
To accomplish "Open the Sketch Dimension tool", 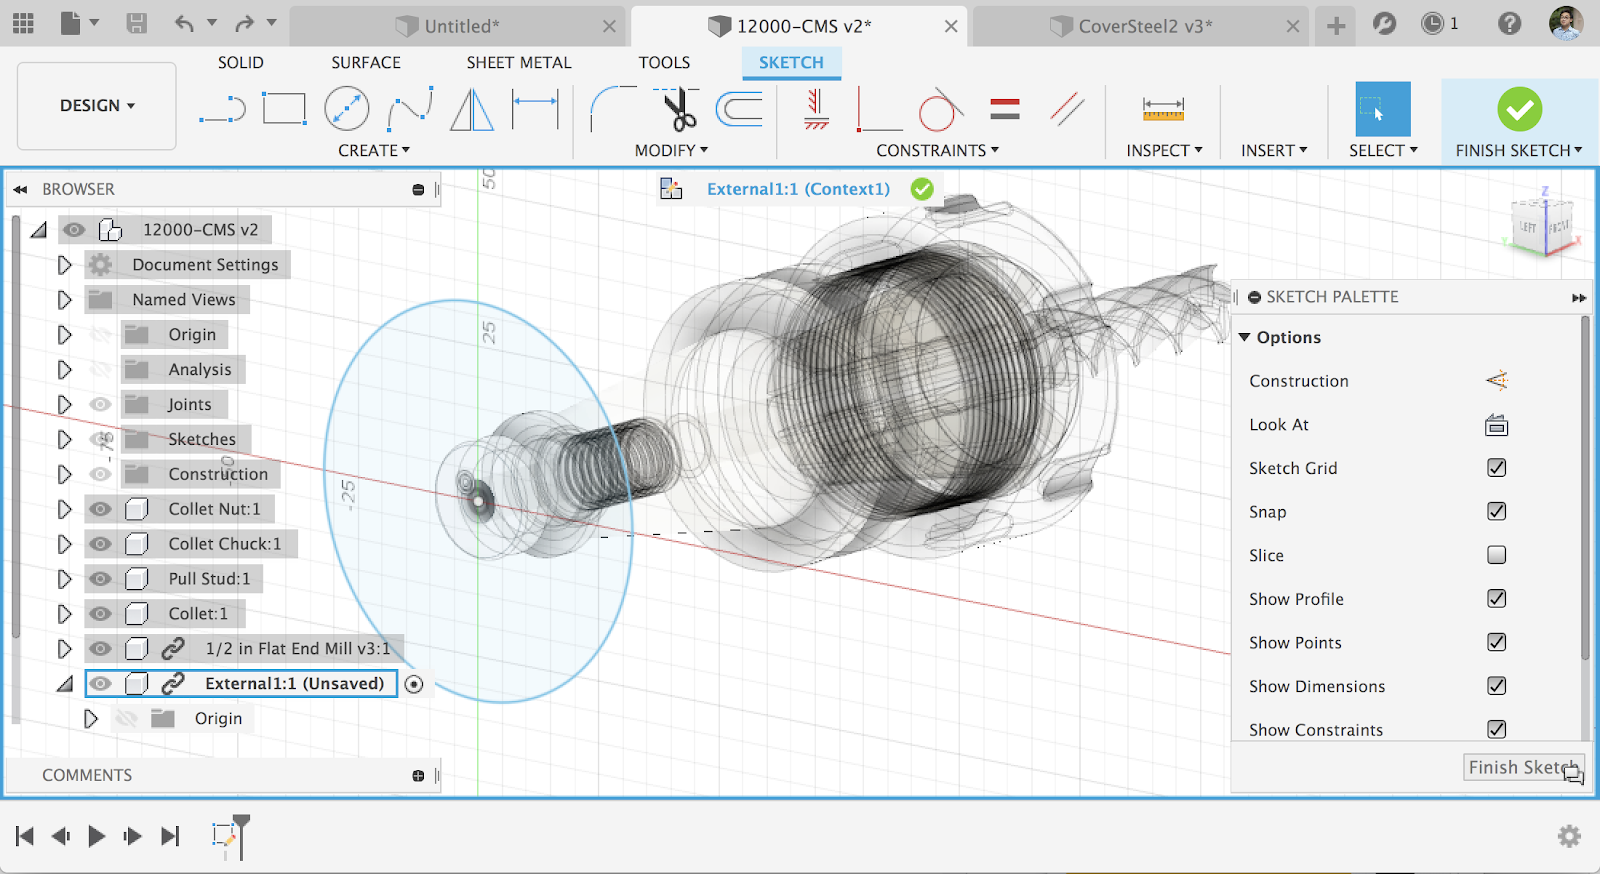I will tap(535, 109).
